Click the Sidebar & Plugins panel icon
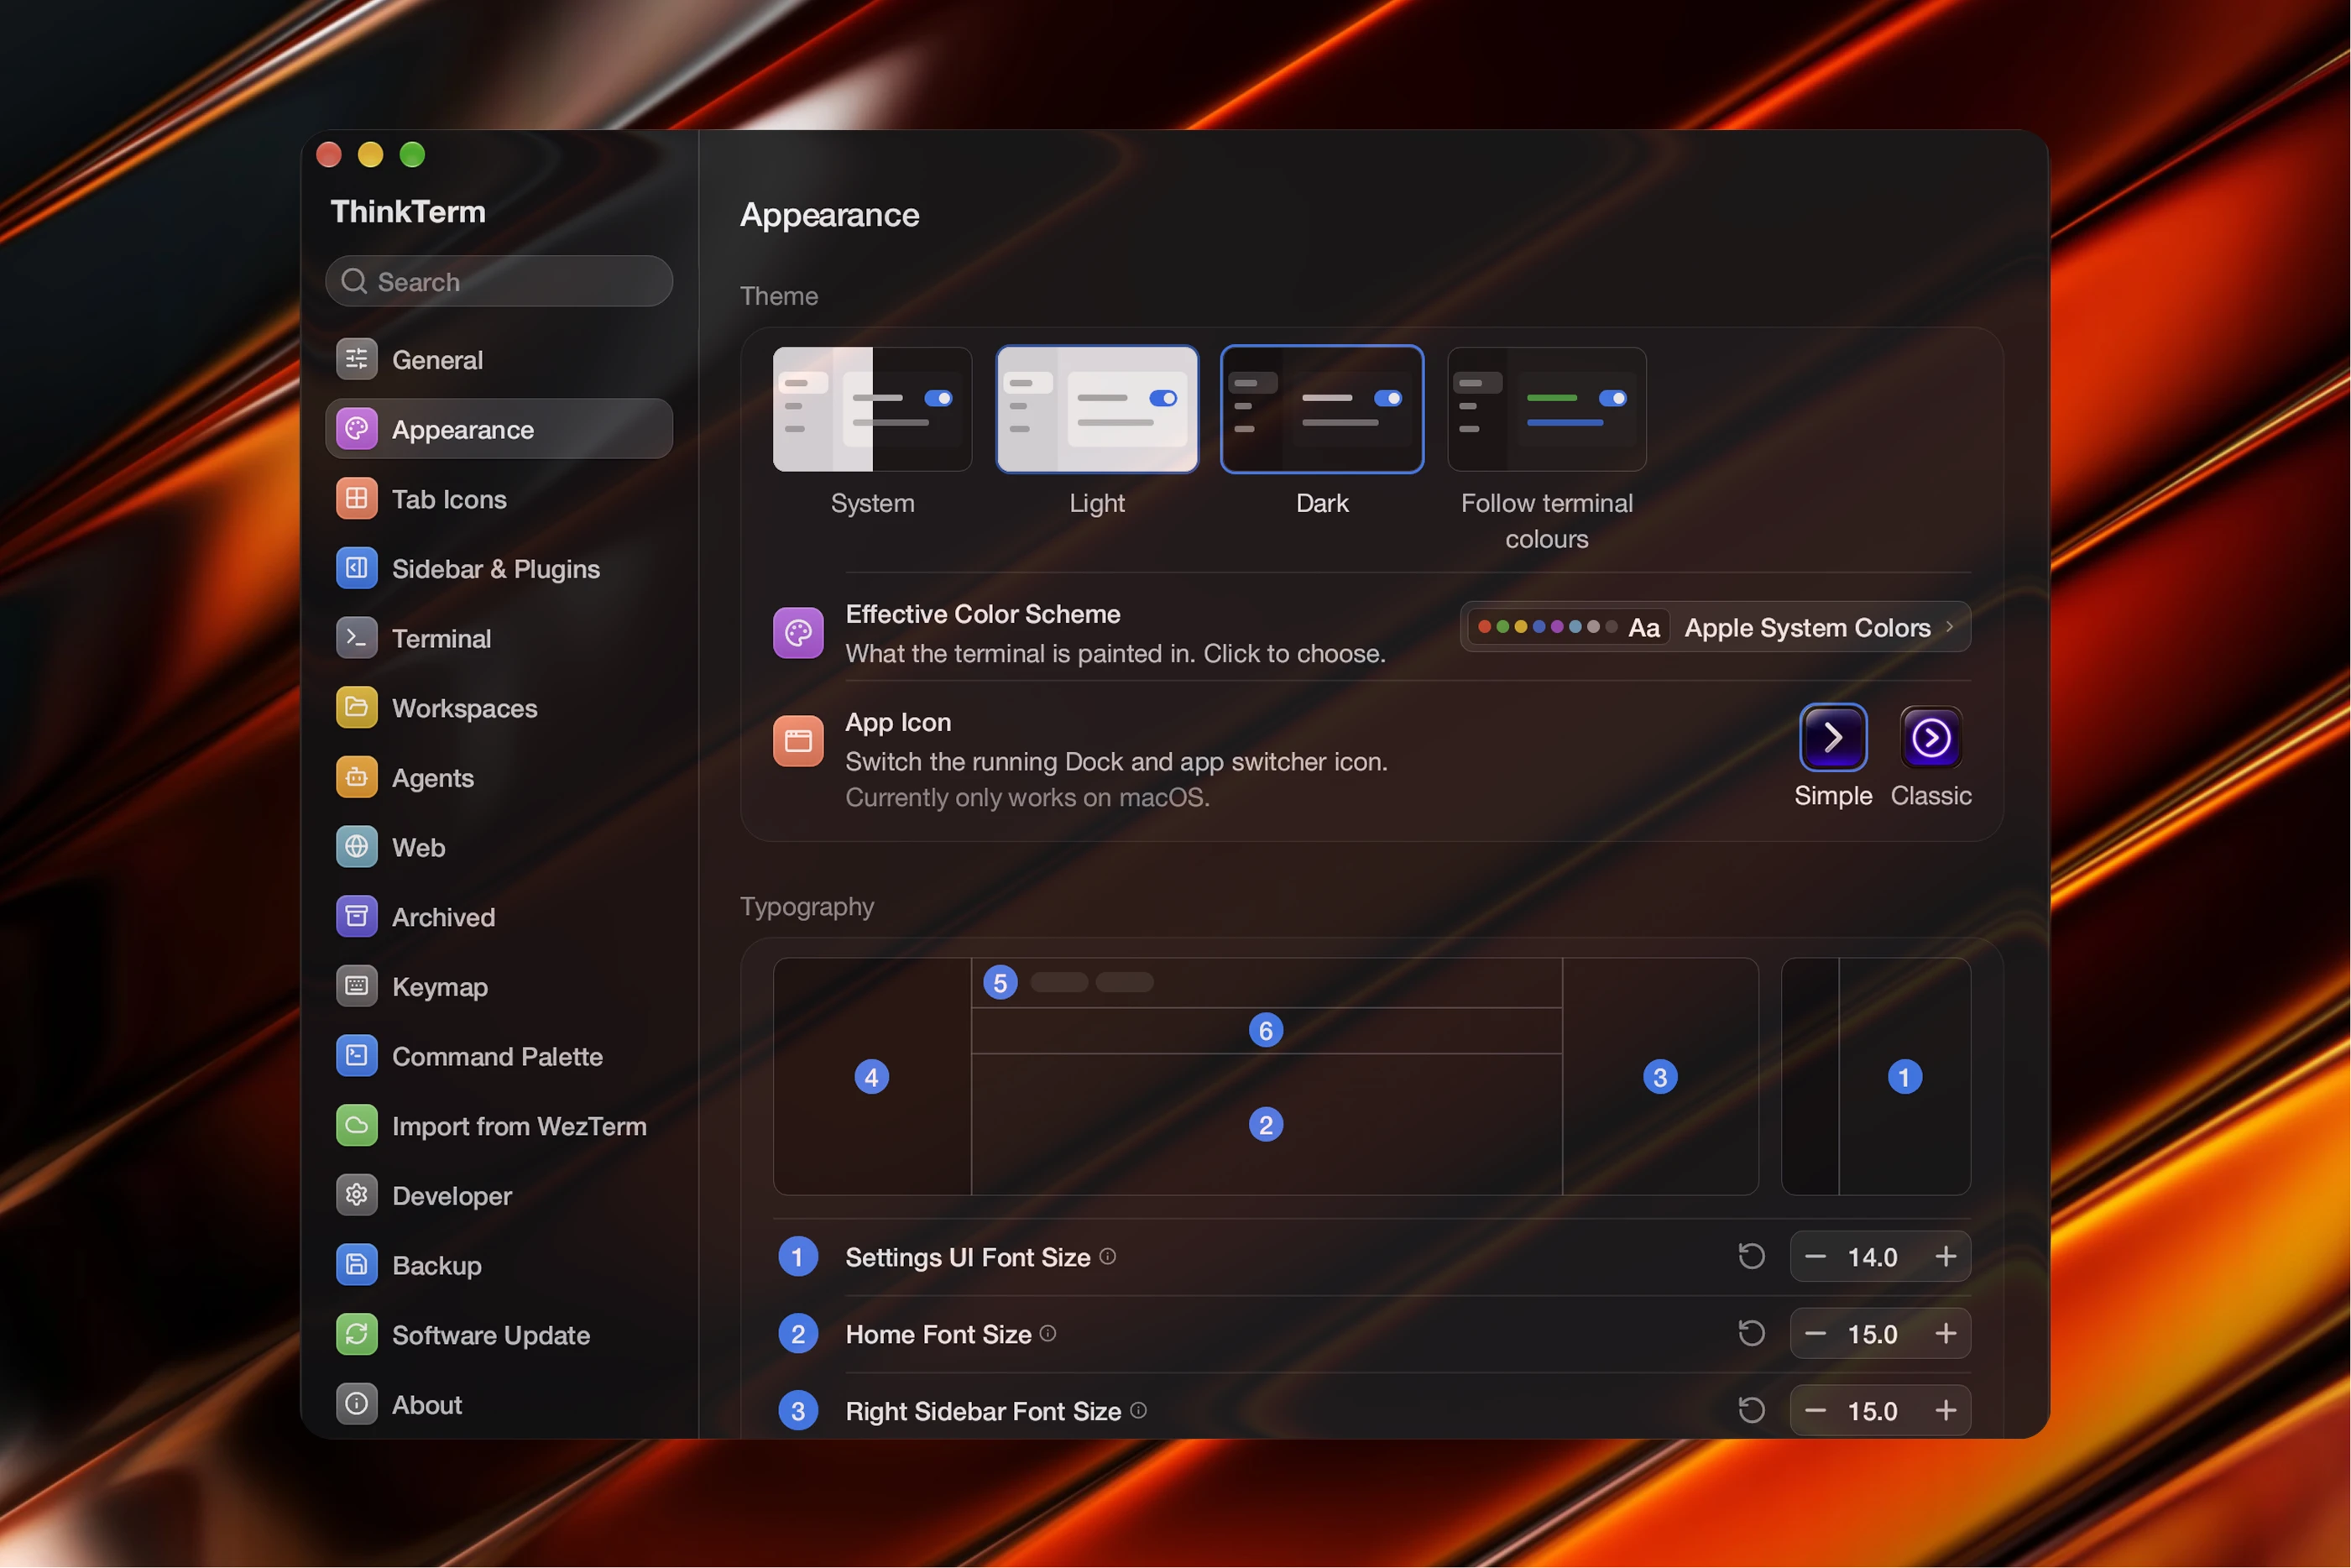This screenshot has width=2351, height=1568. [x=356, y=569]
